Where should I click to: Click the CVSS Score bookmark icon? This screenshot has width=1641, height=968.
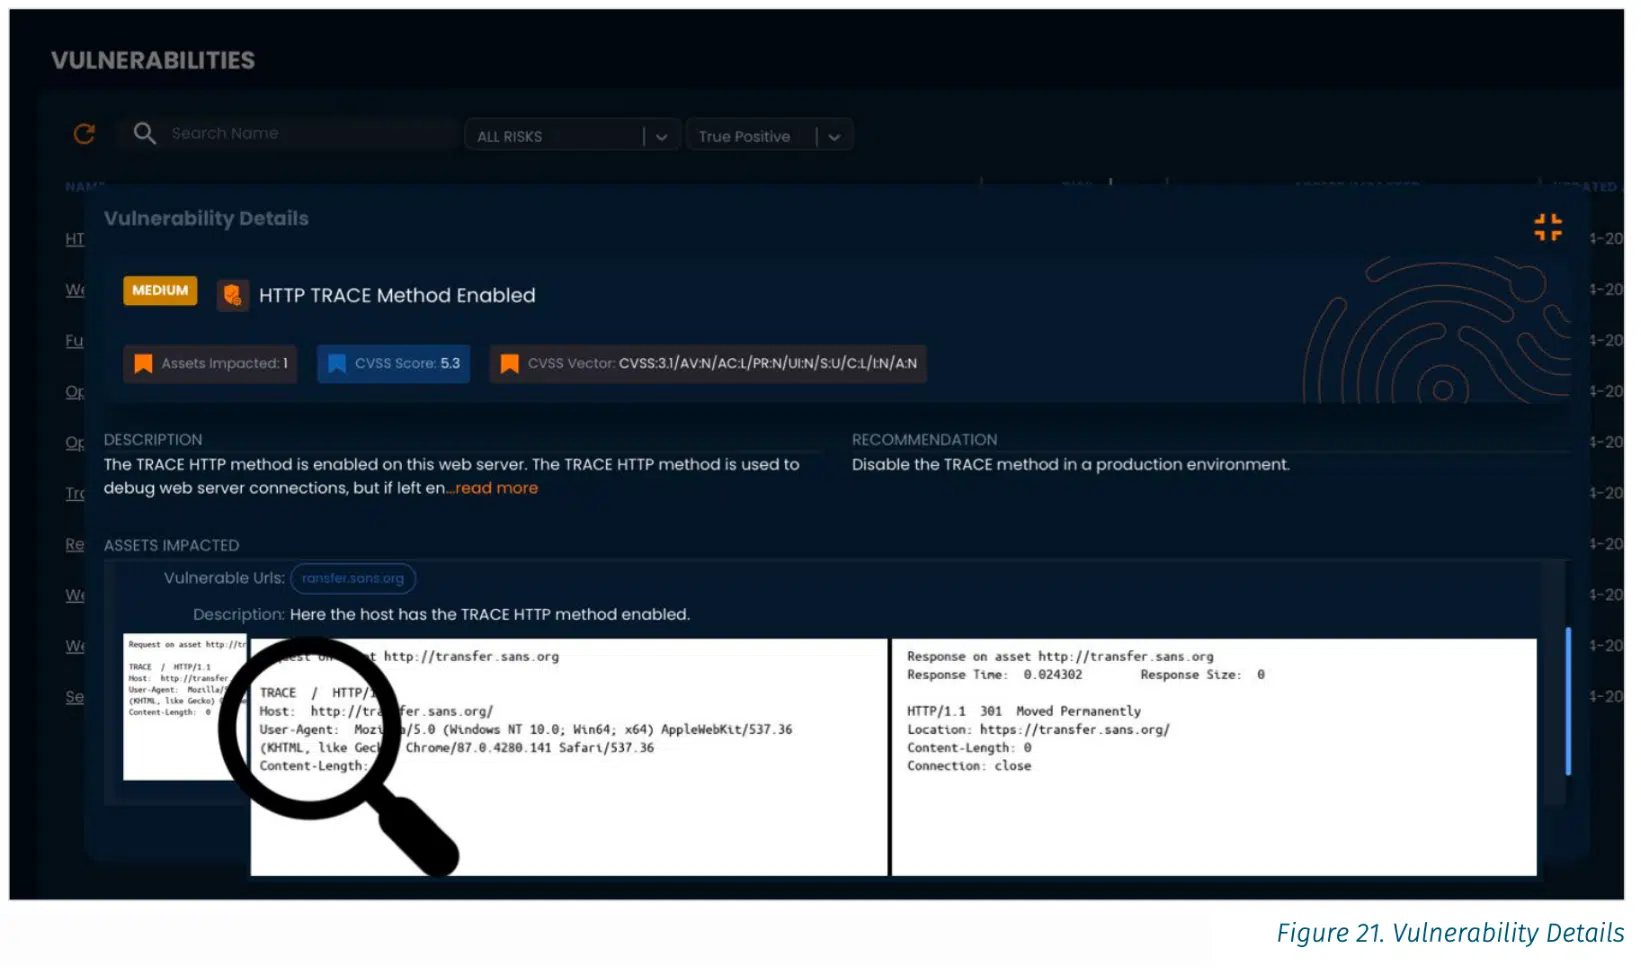[337, 363]
